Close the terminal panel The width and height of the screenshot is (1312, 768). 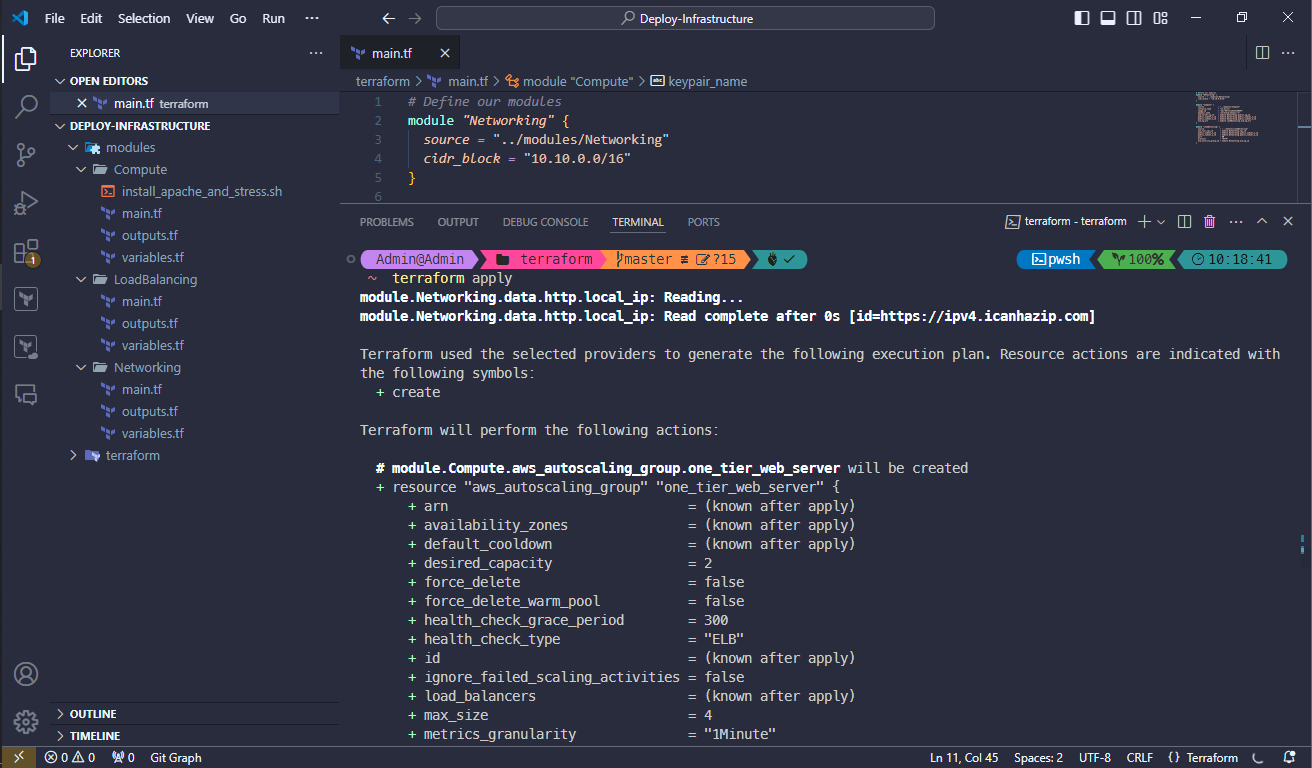point(1288,221)
